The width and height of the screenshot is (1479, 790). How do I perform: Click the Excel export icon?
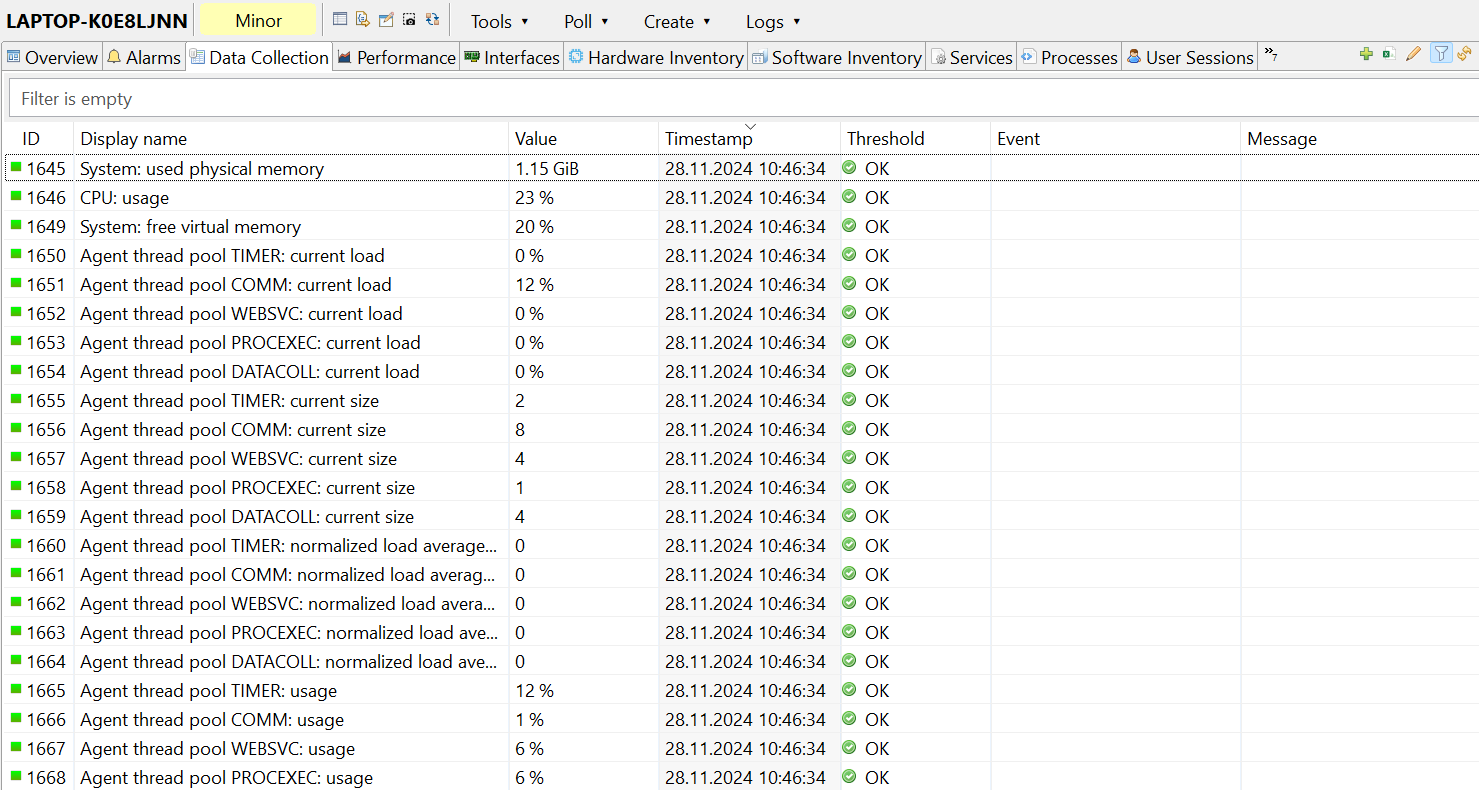tap(1389, 54)
